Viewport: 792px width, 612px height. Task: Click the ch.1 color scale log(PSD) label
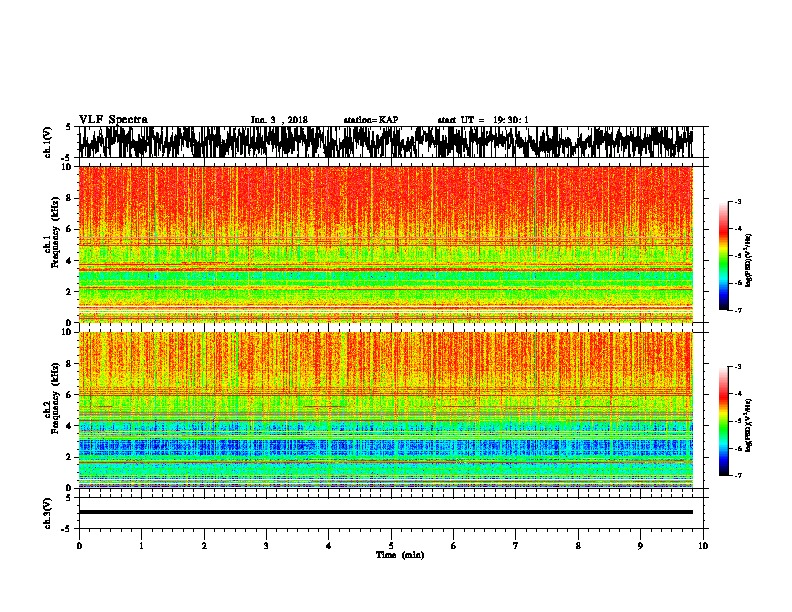[x=749, y=260]
